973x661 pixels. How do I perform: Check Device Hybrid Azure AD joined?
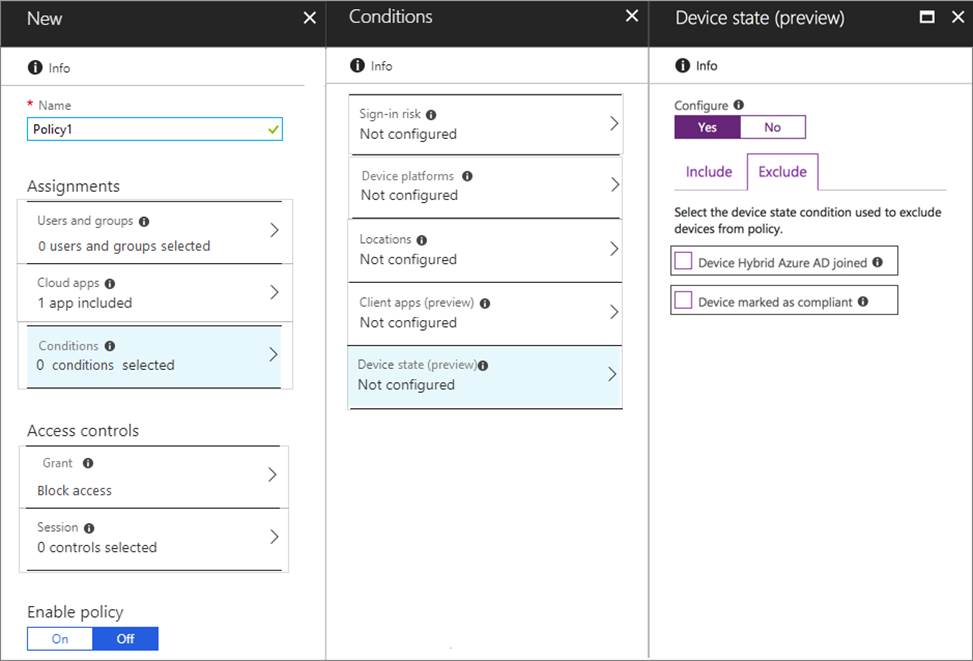tap(684, 262)
